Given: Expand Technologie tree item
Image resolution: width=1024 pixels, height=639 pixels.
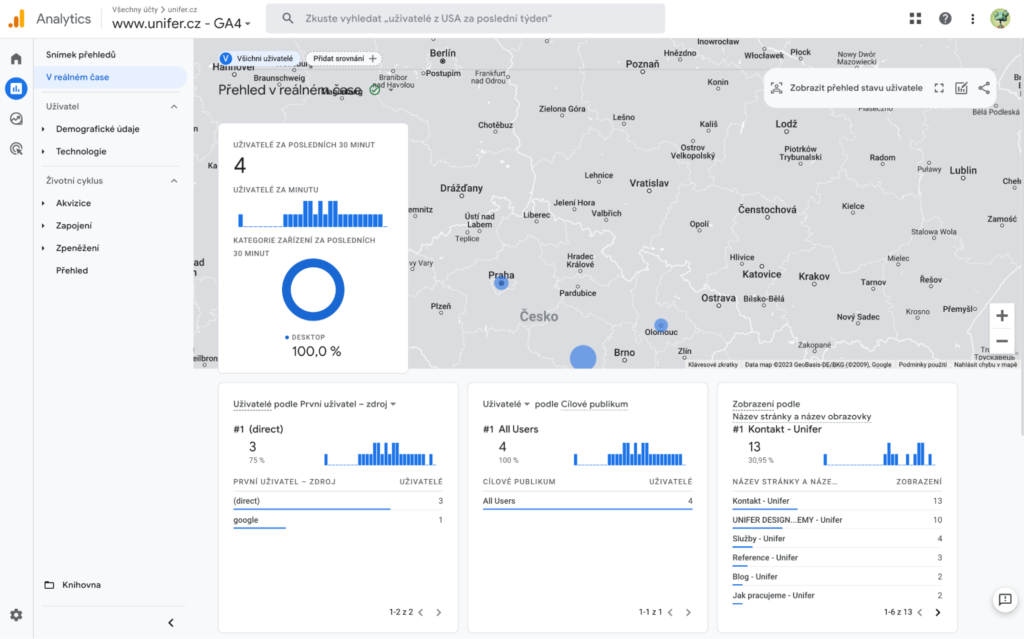Looking at the screenshot, I should (x=44, y=152).
